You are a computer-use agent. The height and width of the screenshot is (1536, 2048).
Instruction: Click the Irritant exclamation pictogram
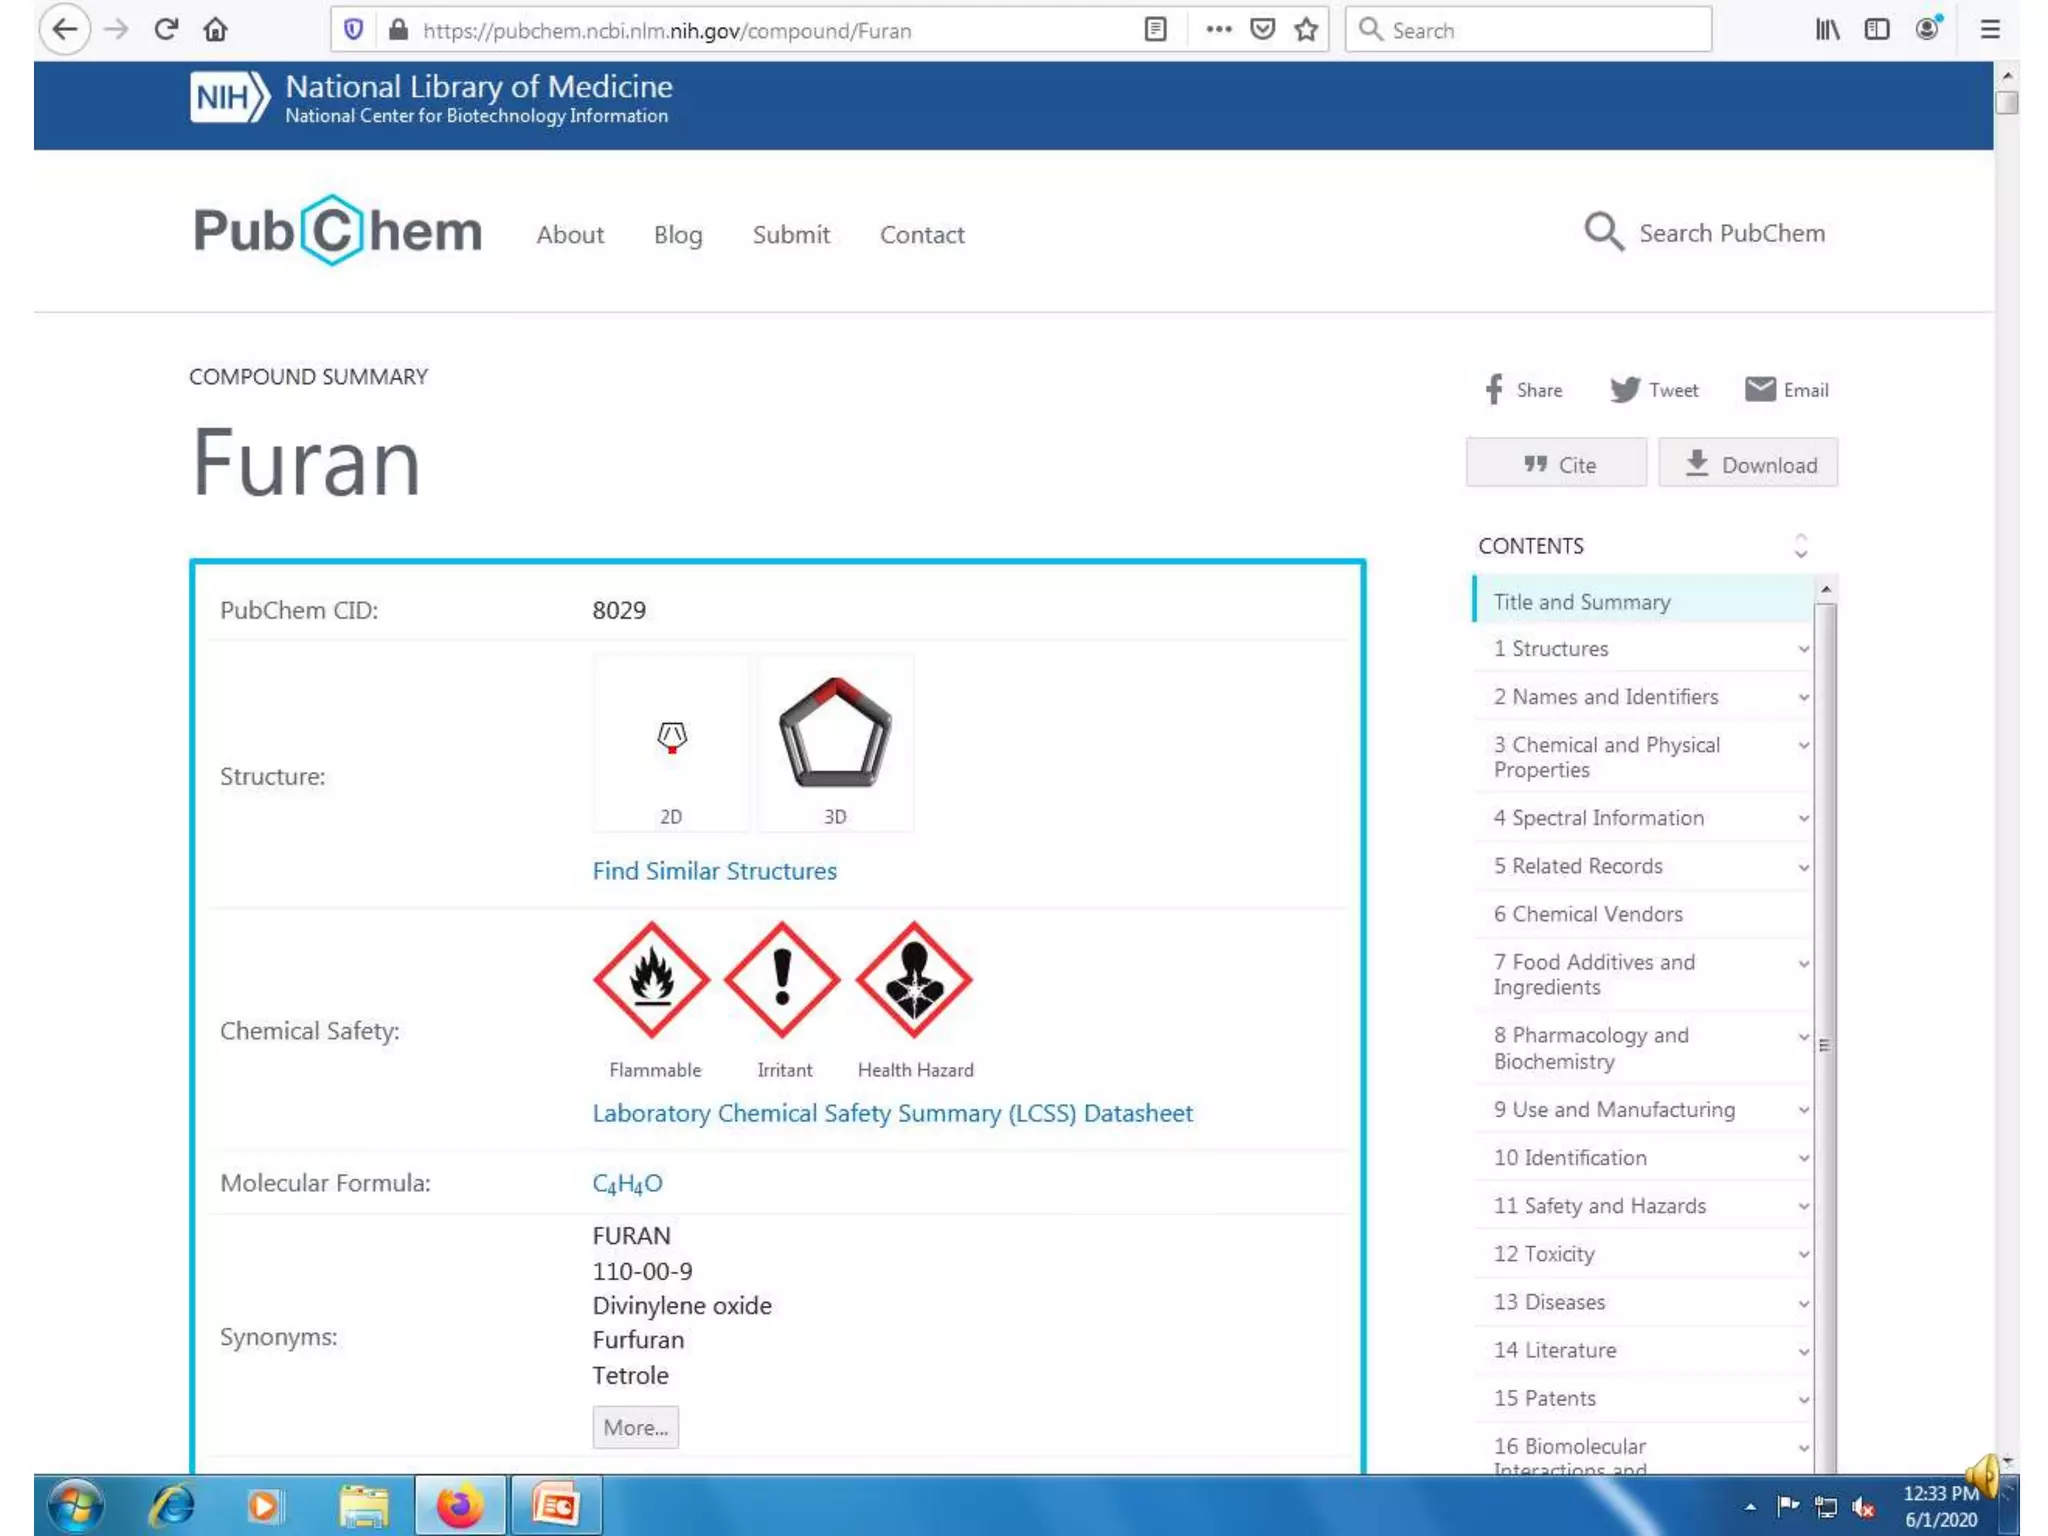782,979
